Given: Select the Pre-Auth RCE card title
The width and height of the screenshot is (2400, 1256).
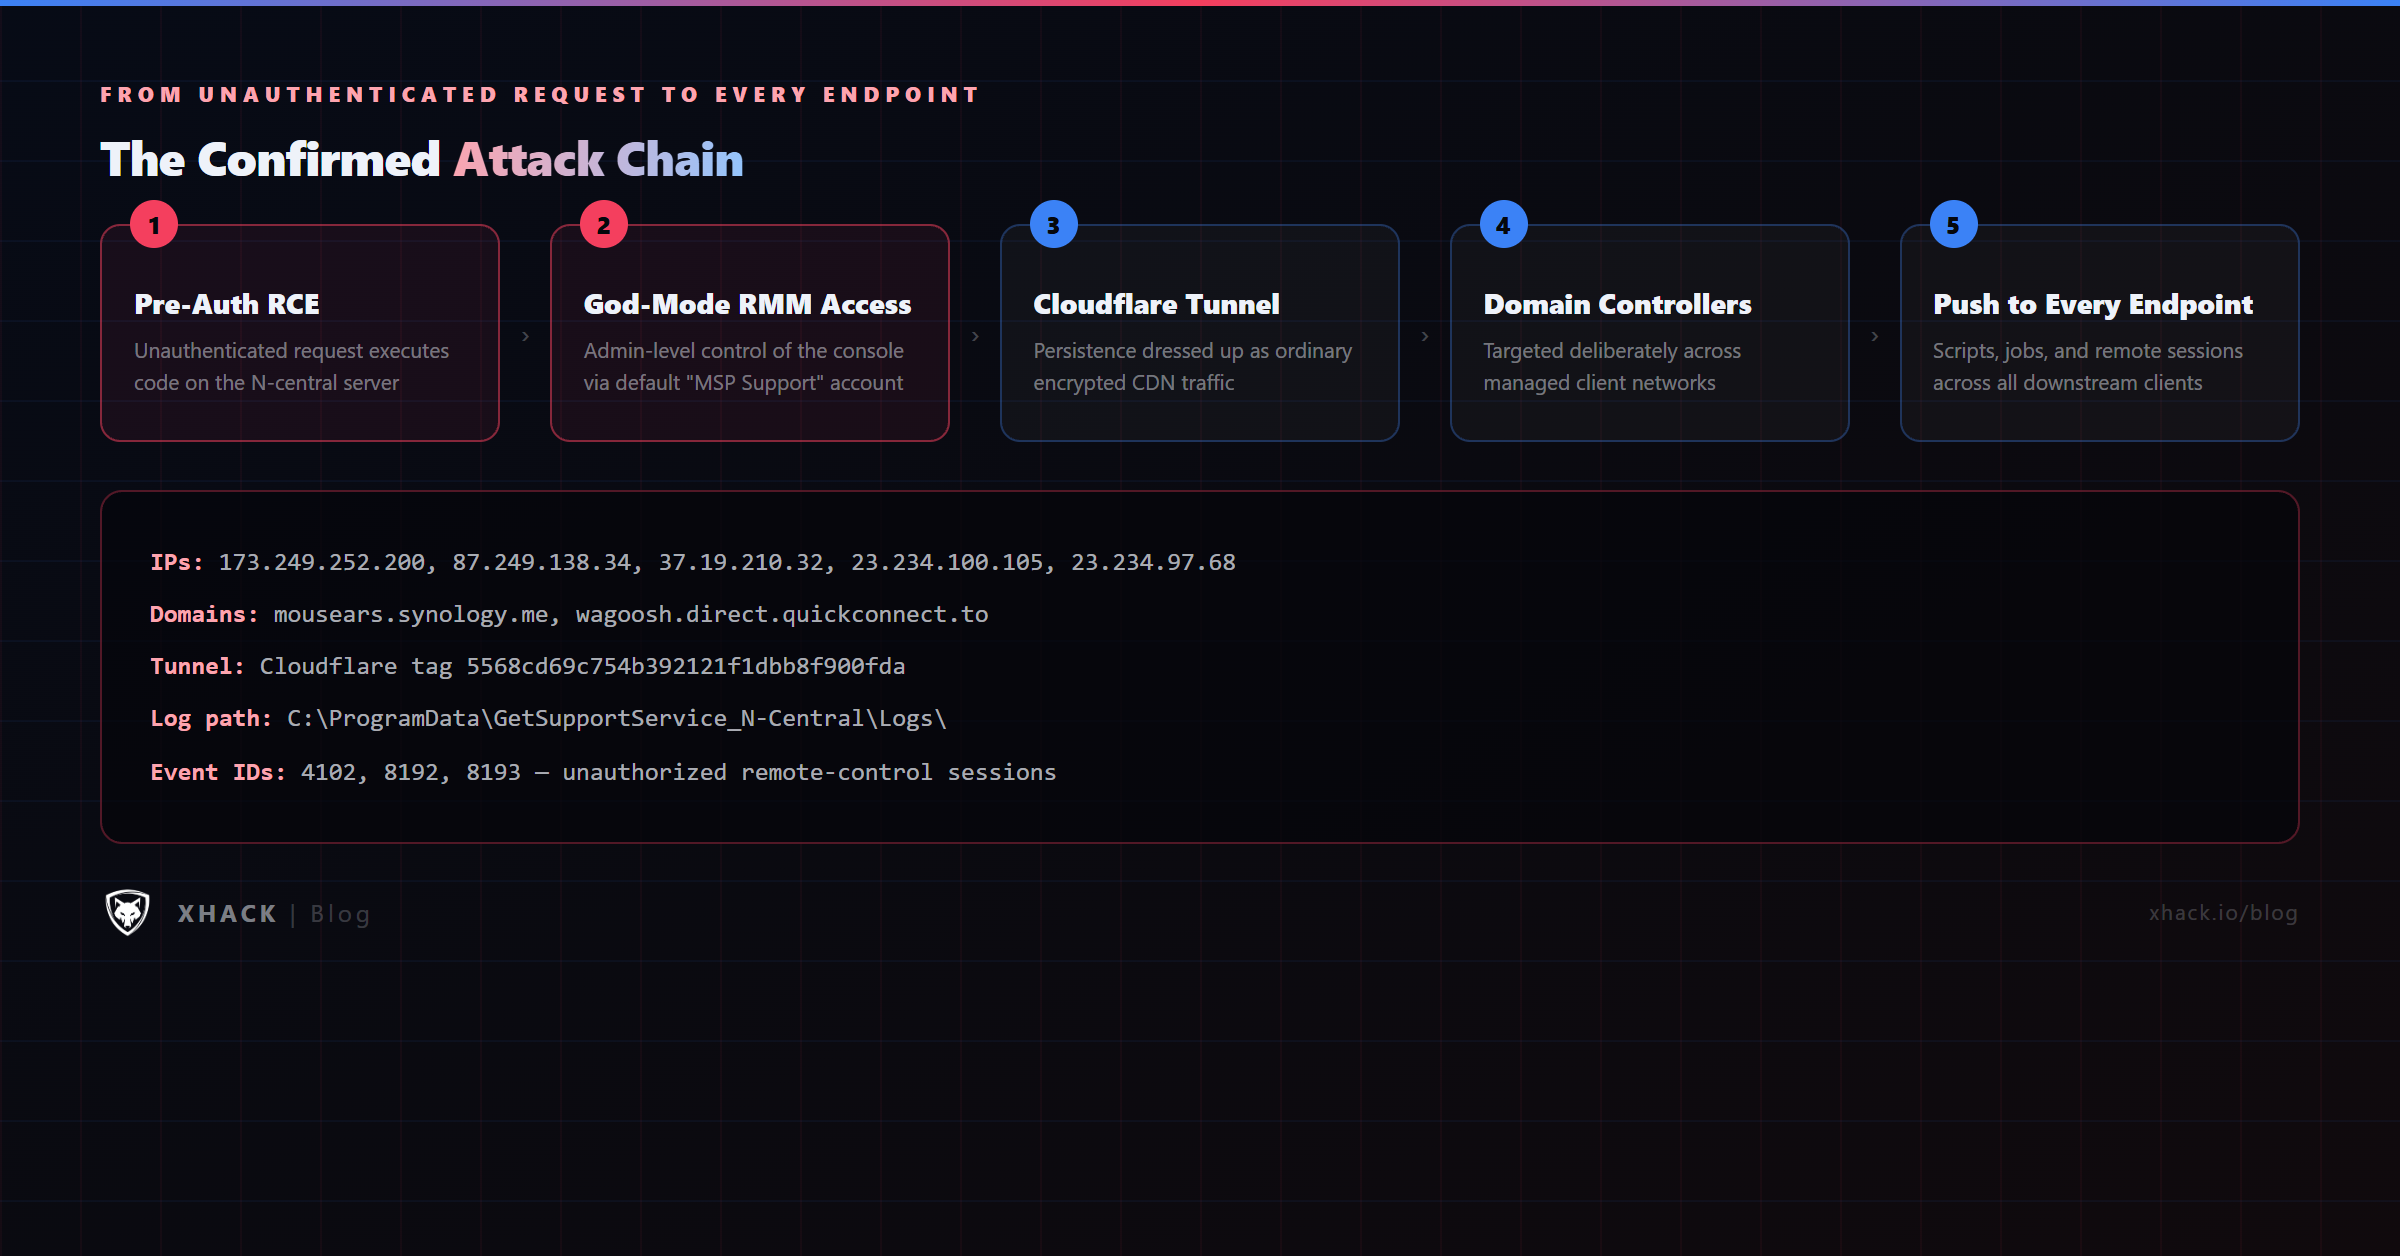Looking at the screenshot, I should 227,304.
